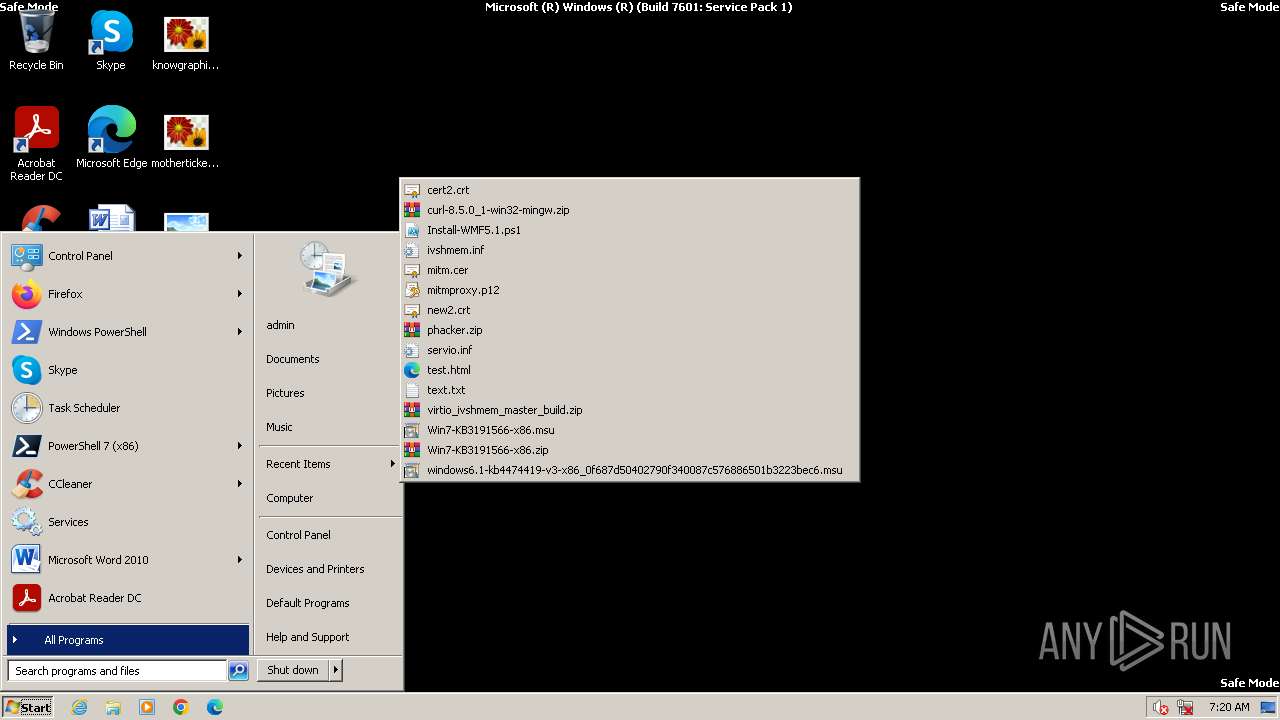Open Windows Media Player from taskbar

147,707
